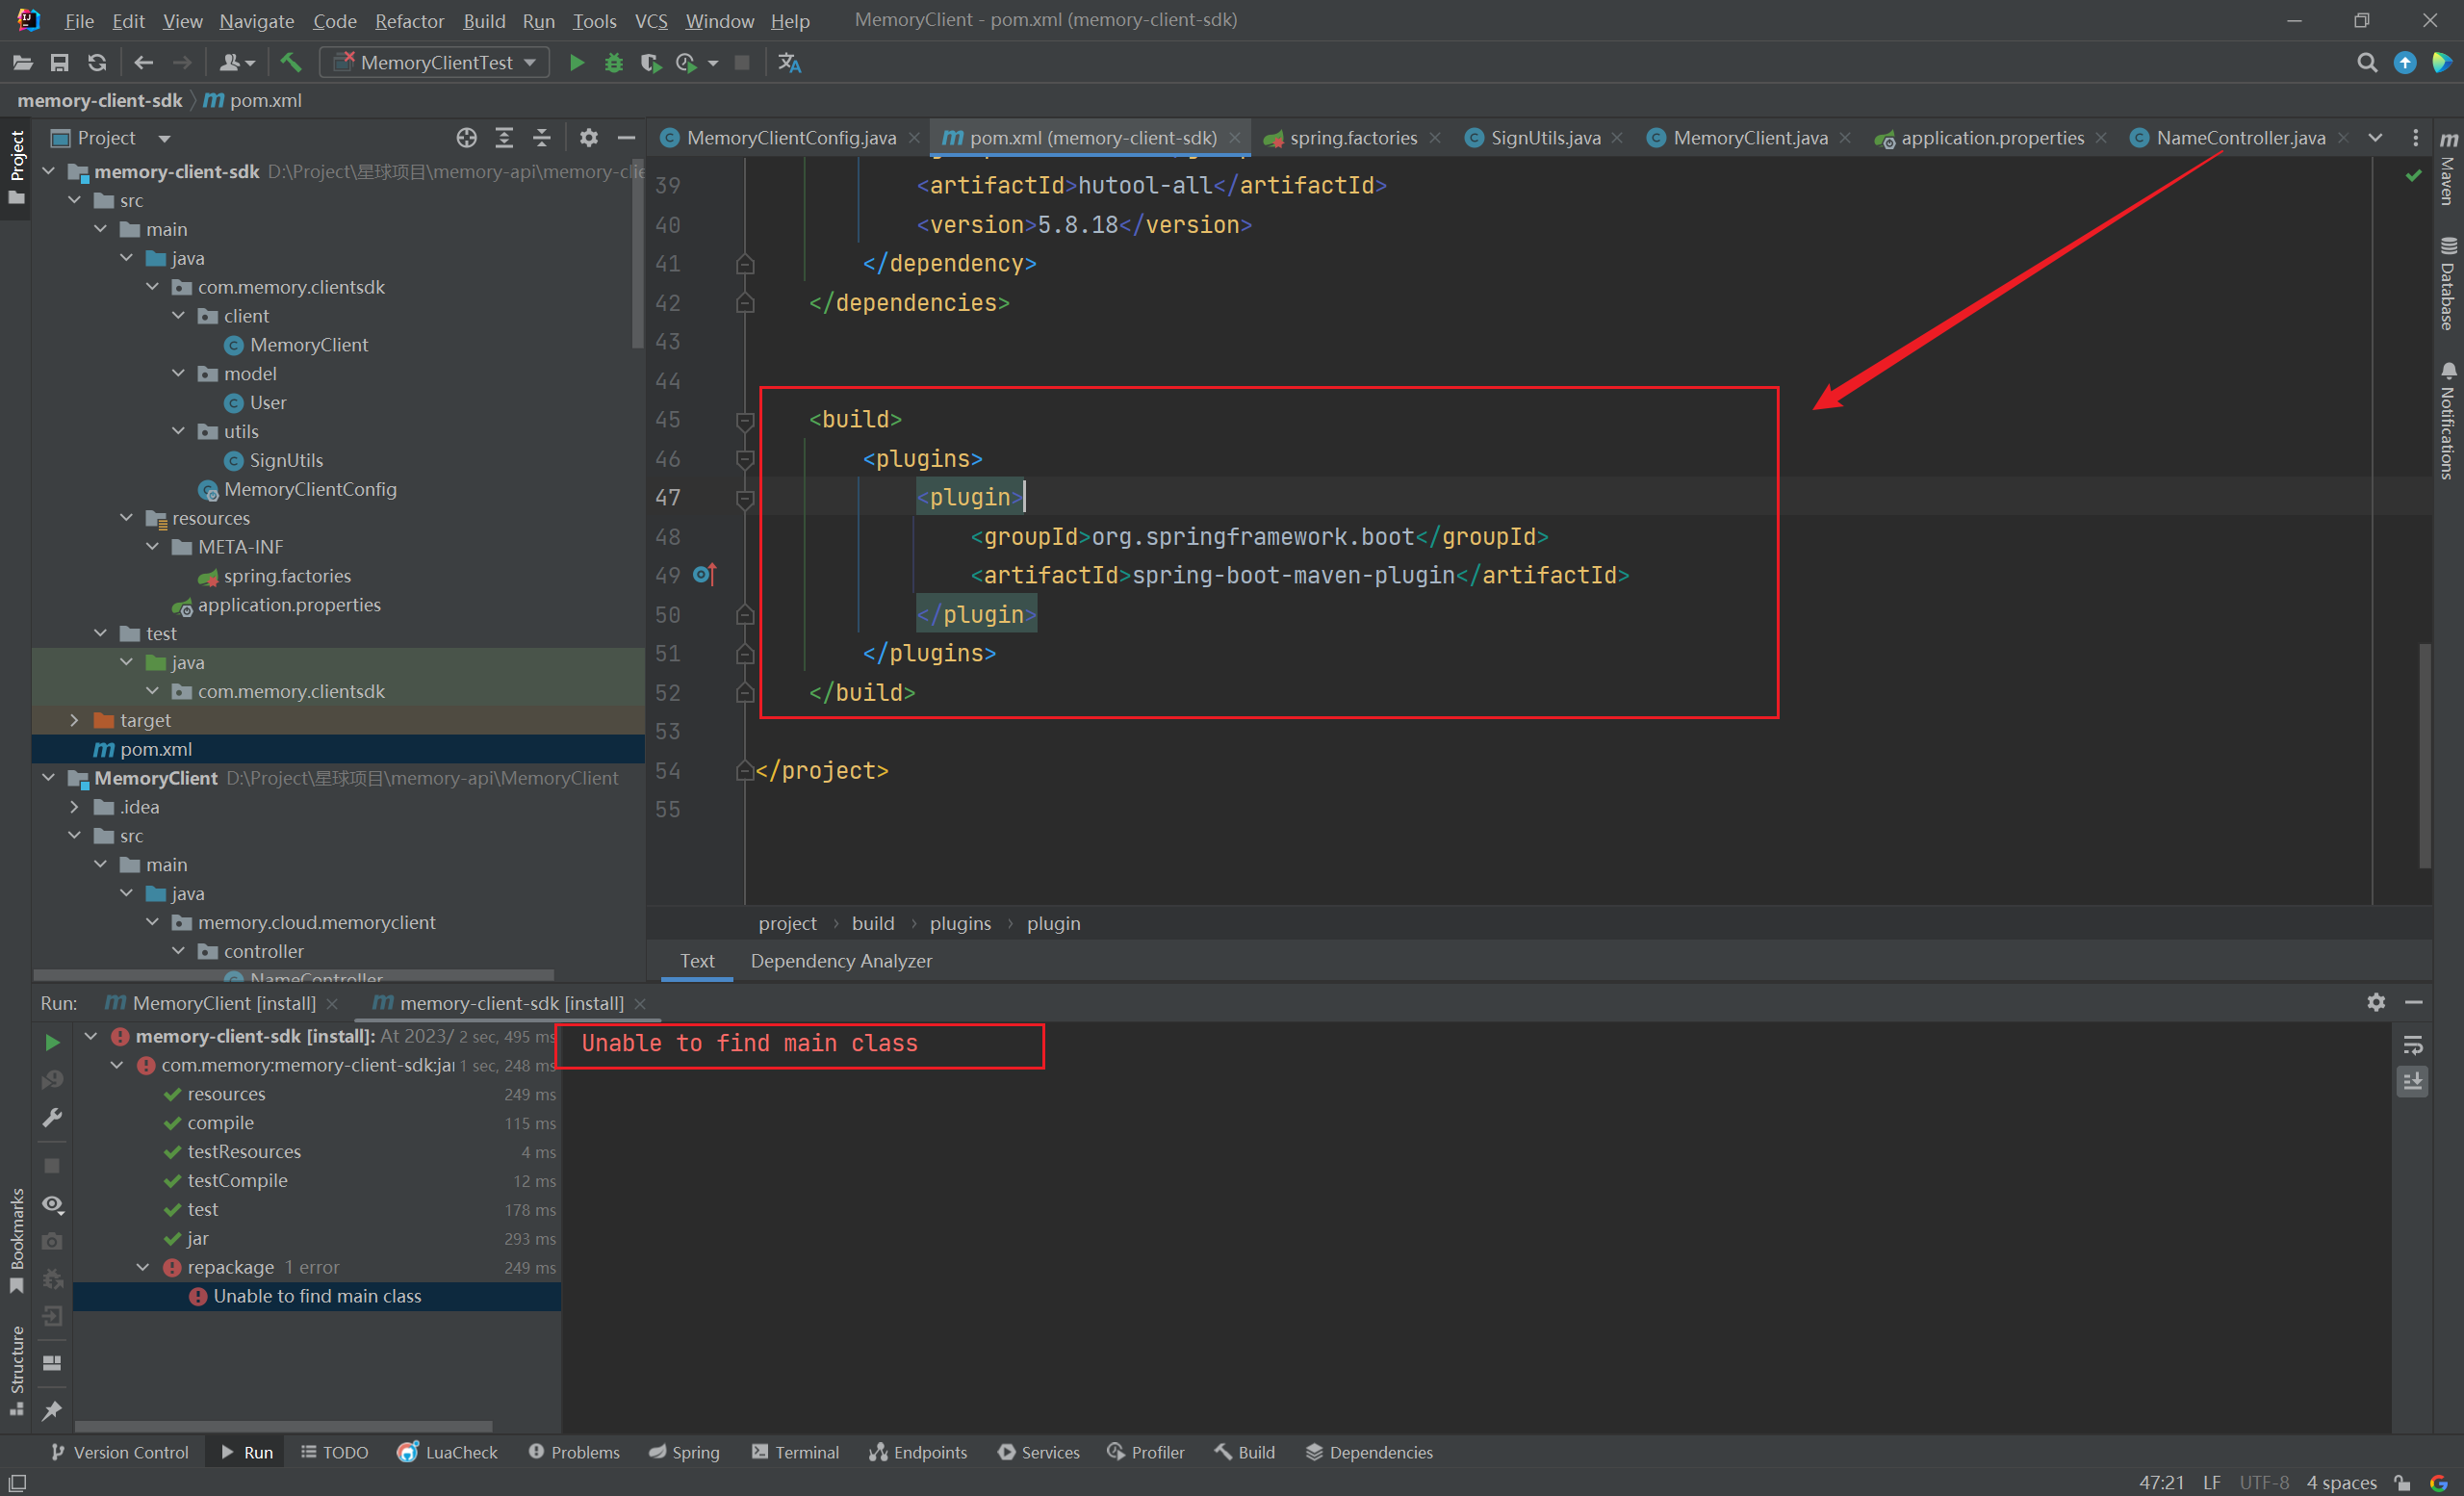Click the 47:21 cursor position indicator
2464x1496 pixels.
pyautogui.click(x=2161, y=1483)
